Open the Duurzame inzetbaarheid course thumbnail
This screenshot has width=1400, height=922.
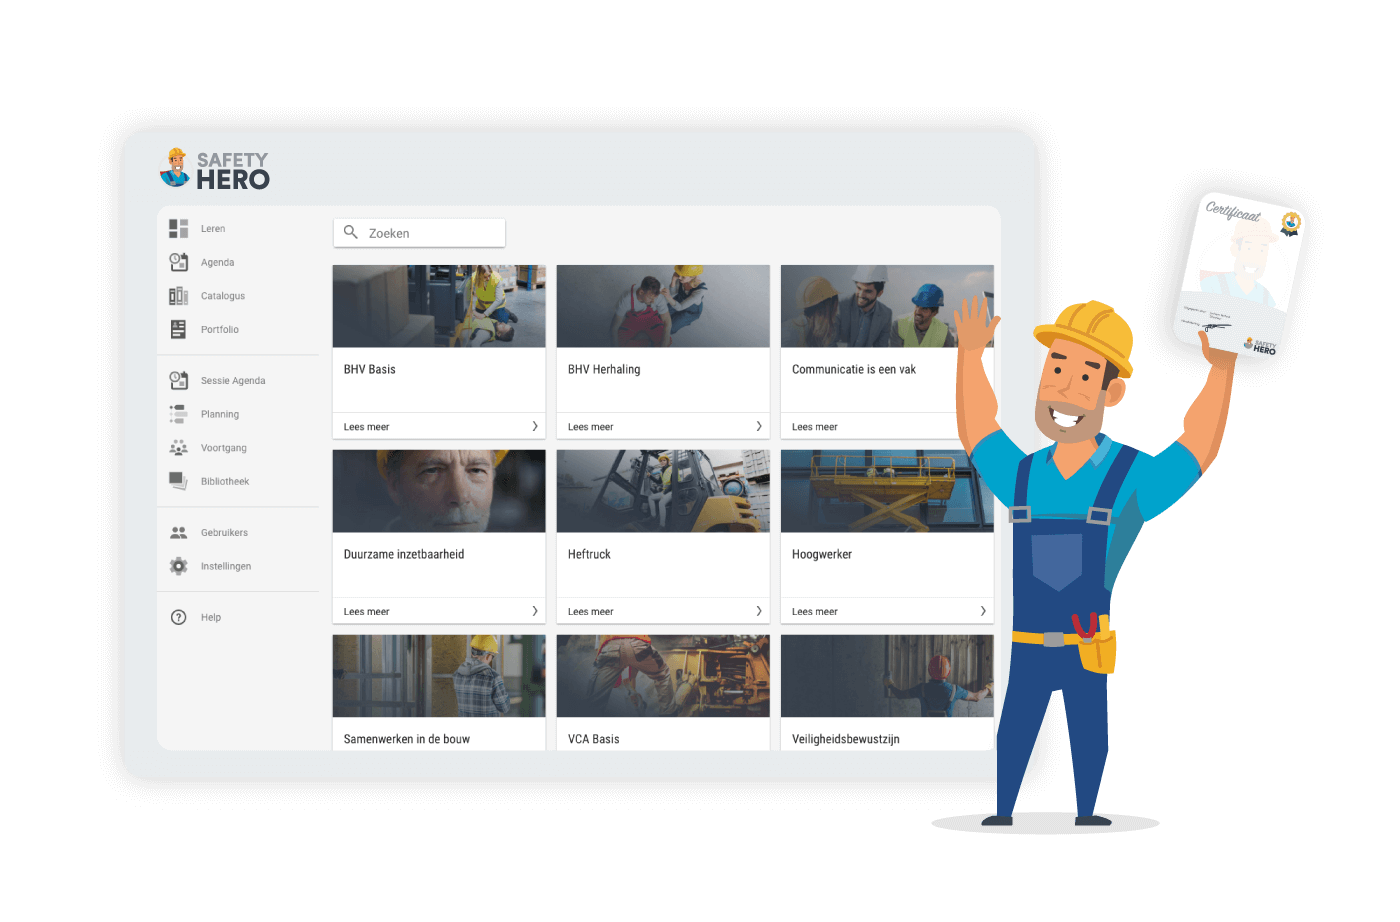439,491
